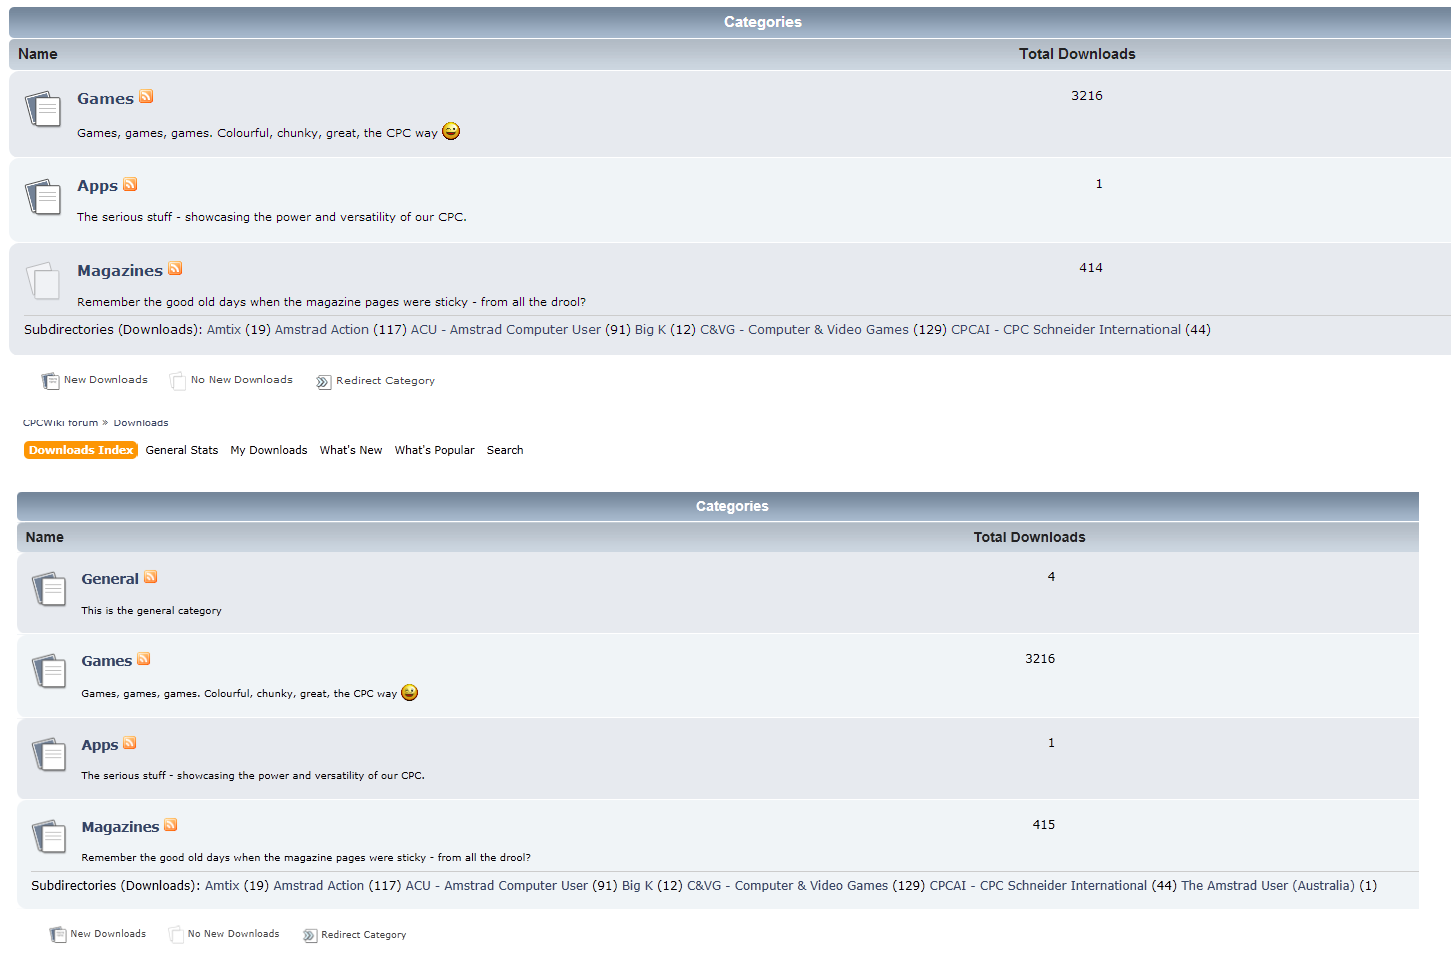This screenshot has width=1451, height=962.
Task: Open RSS feed for Magazines with 415 downloads
Action: 171,825
